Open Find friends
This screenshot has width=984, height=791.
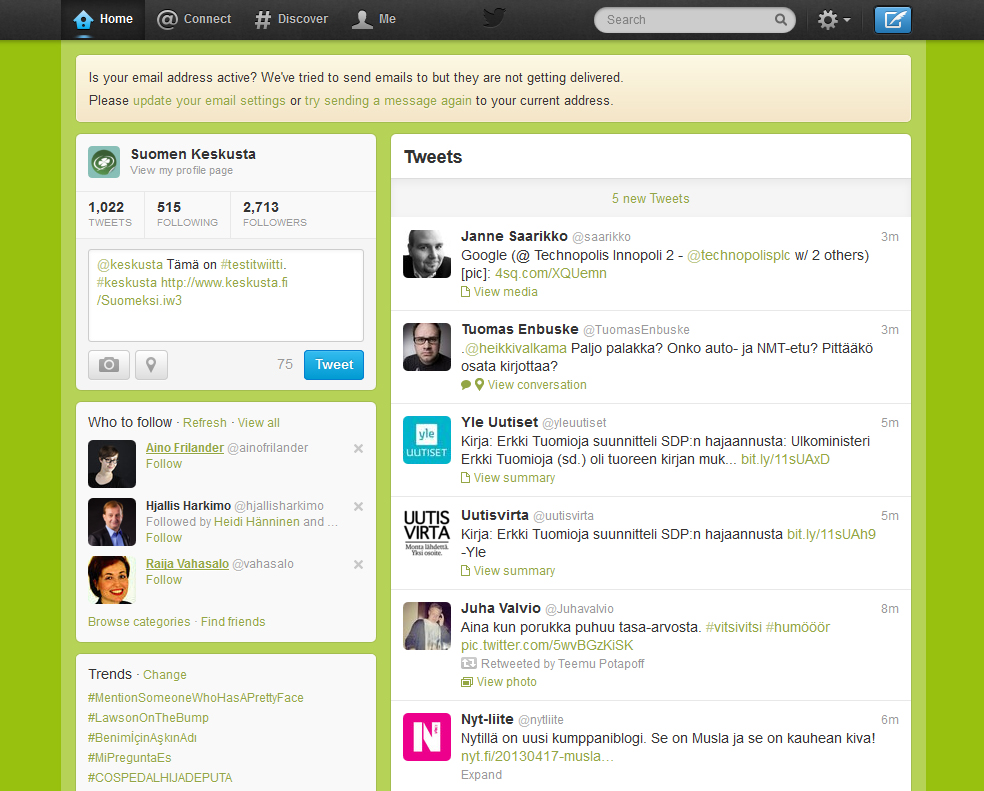coord(233,622)
